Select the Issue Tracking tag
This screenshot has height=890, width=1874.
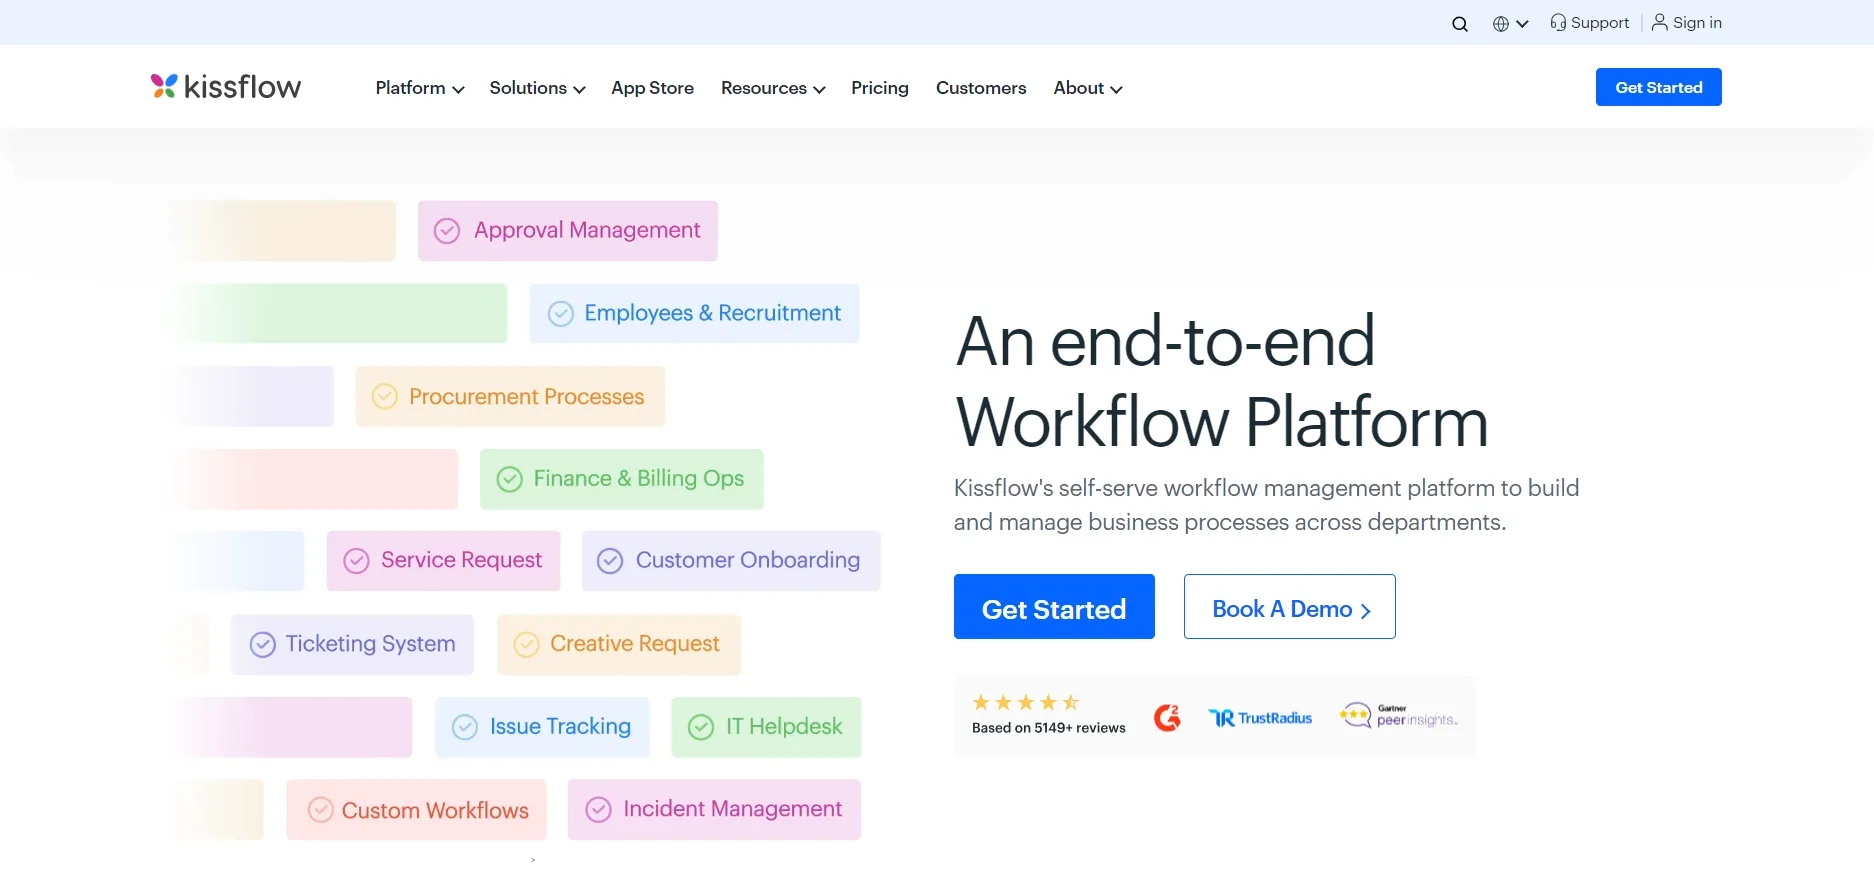(x=542, y=727)
